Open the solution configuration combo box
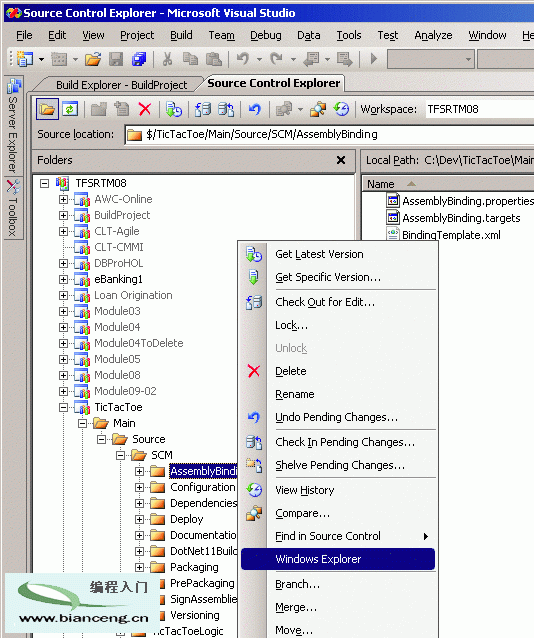Image resolution: width=534 pixels, height=638 pixels. coord(431,59)
